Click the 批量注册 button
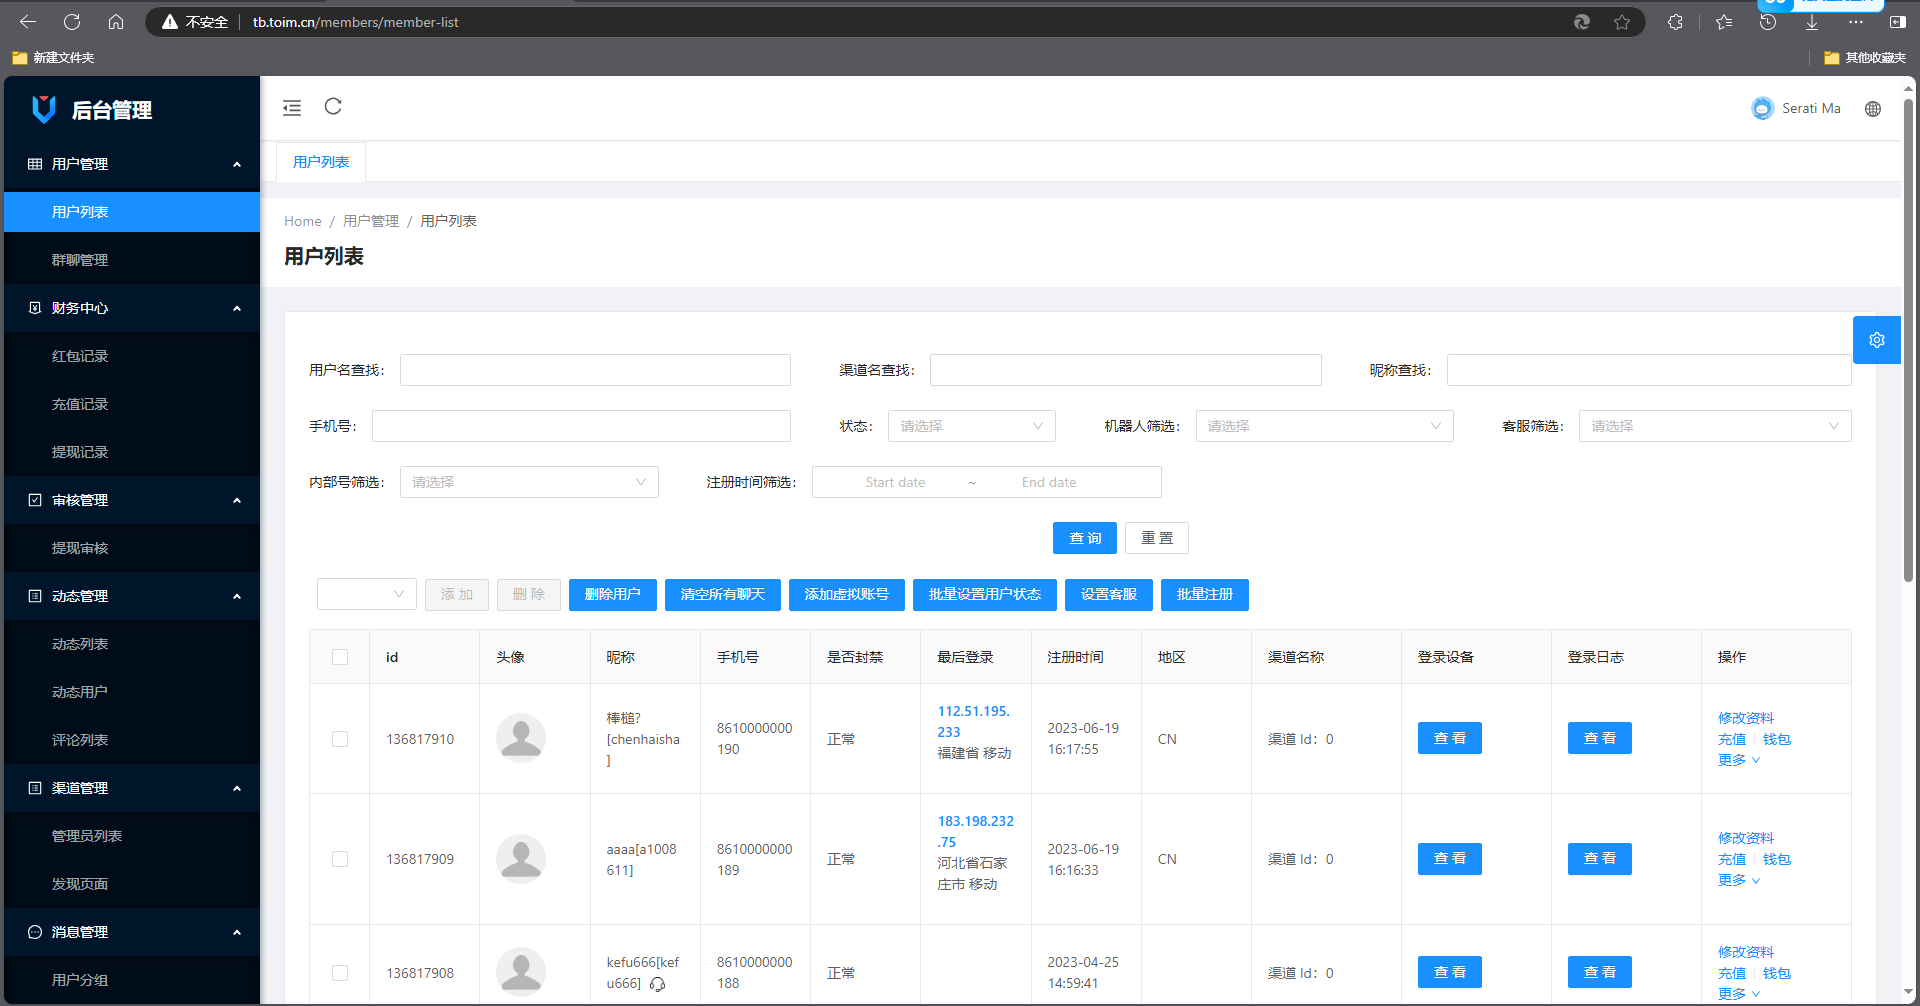This screenshot has height=1006, width=1920. (x=1205, y=594)
